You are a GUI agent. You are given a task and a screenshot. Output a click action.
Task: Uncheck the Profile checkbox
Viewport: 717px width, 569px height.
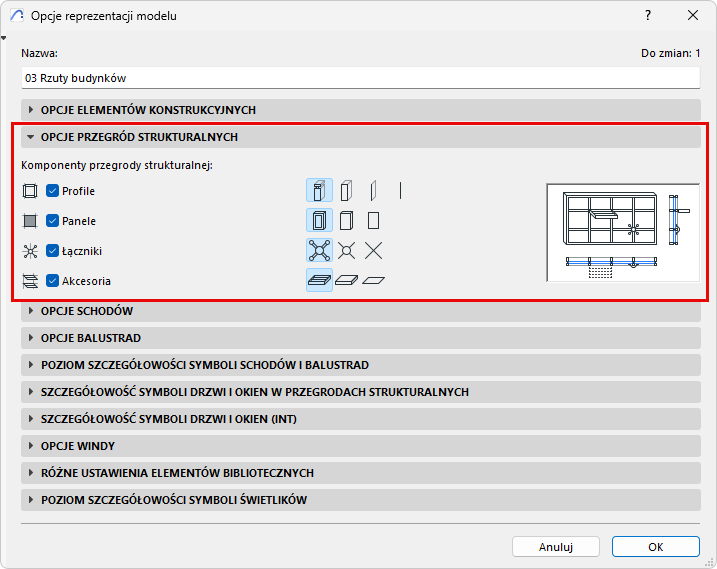[x=52, y=191]
